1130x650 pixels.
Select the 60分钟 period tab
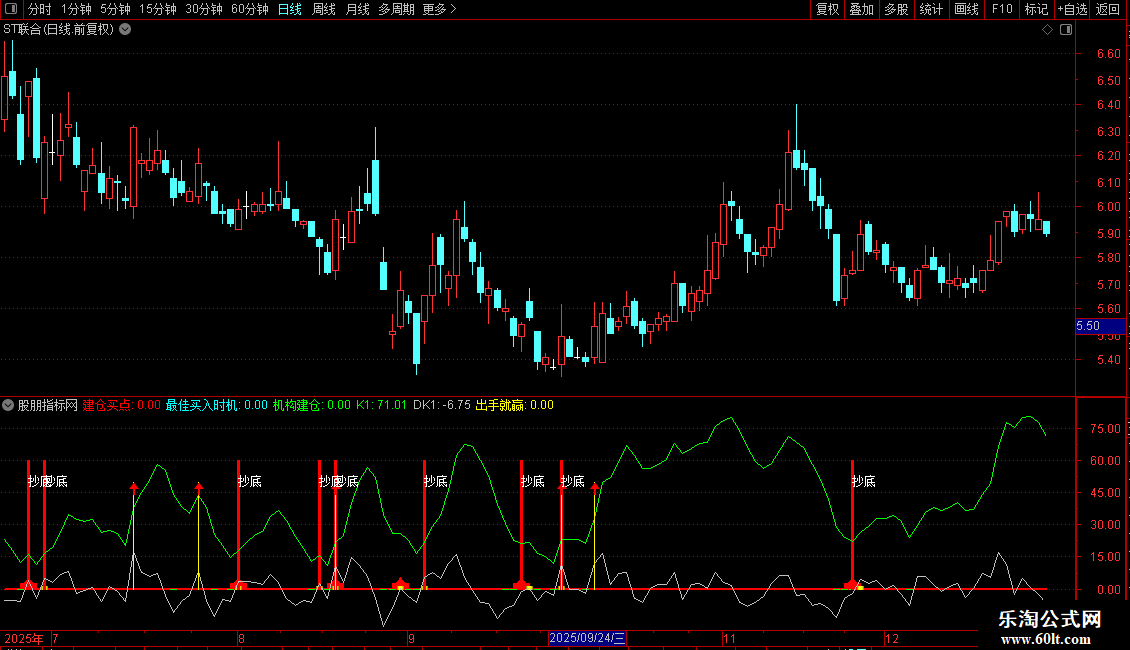point(249,9)
